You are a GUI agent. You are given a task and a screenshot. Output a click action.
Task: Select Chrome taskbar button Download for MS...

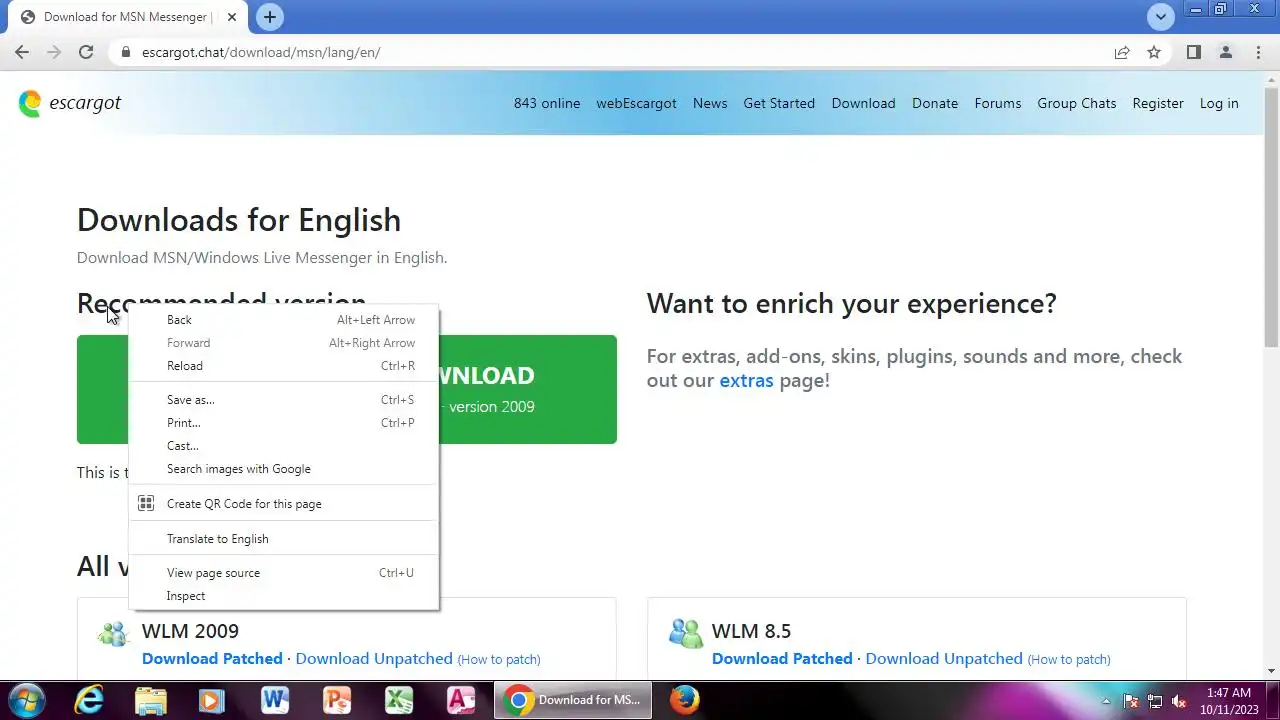pos(573,700)
